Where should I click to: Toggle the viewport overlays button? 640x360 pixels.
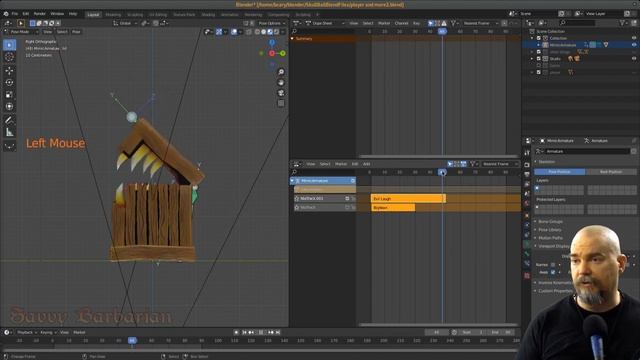[234, 31]
